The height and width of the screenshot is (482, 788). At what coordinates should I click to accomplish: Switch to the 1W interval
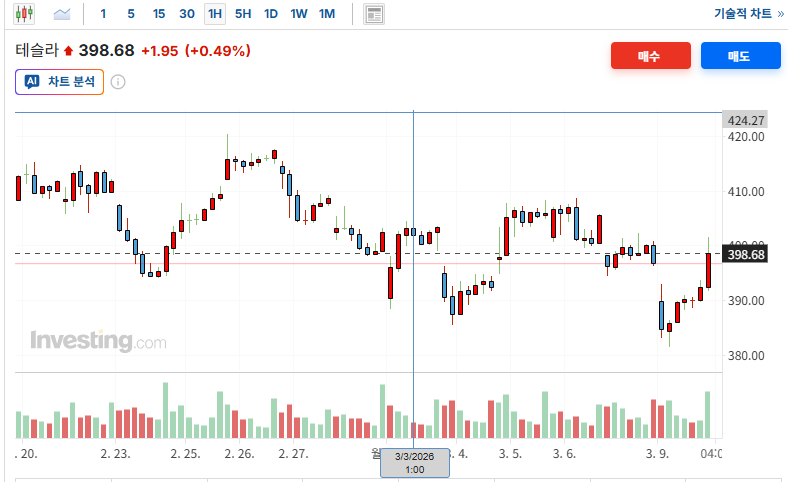(x=299, y=14)
